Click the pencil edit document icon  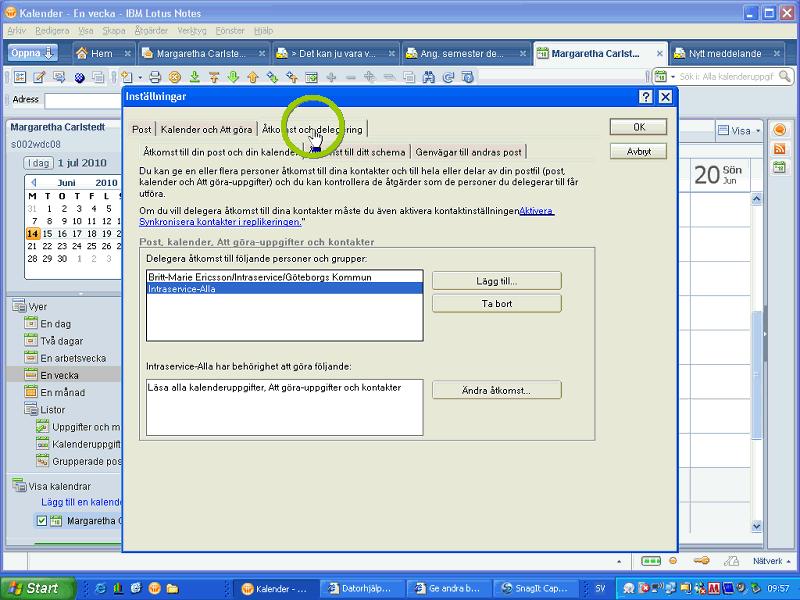pos(39,77)
